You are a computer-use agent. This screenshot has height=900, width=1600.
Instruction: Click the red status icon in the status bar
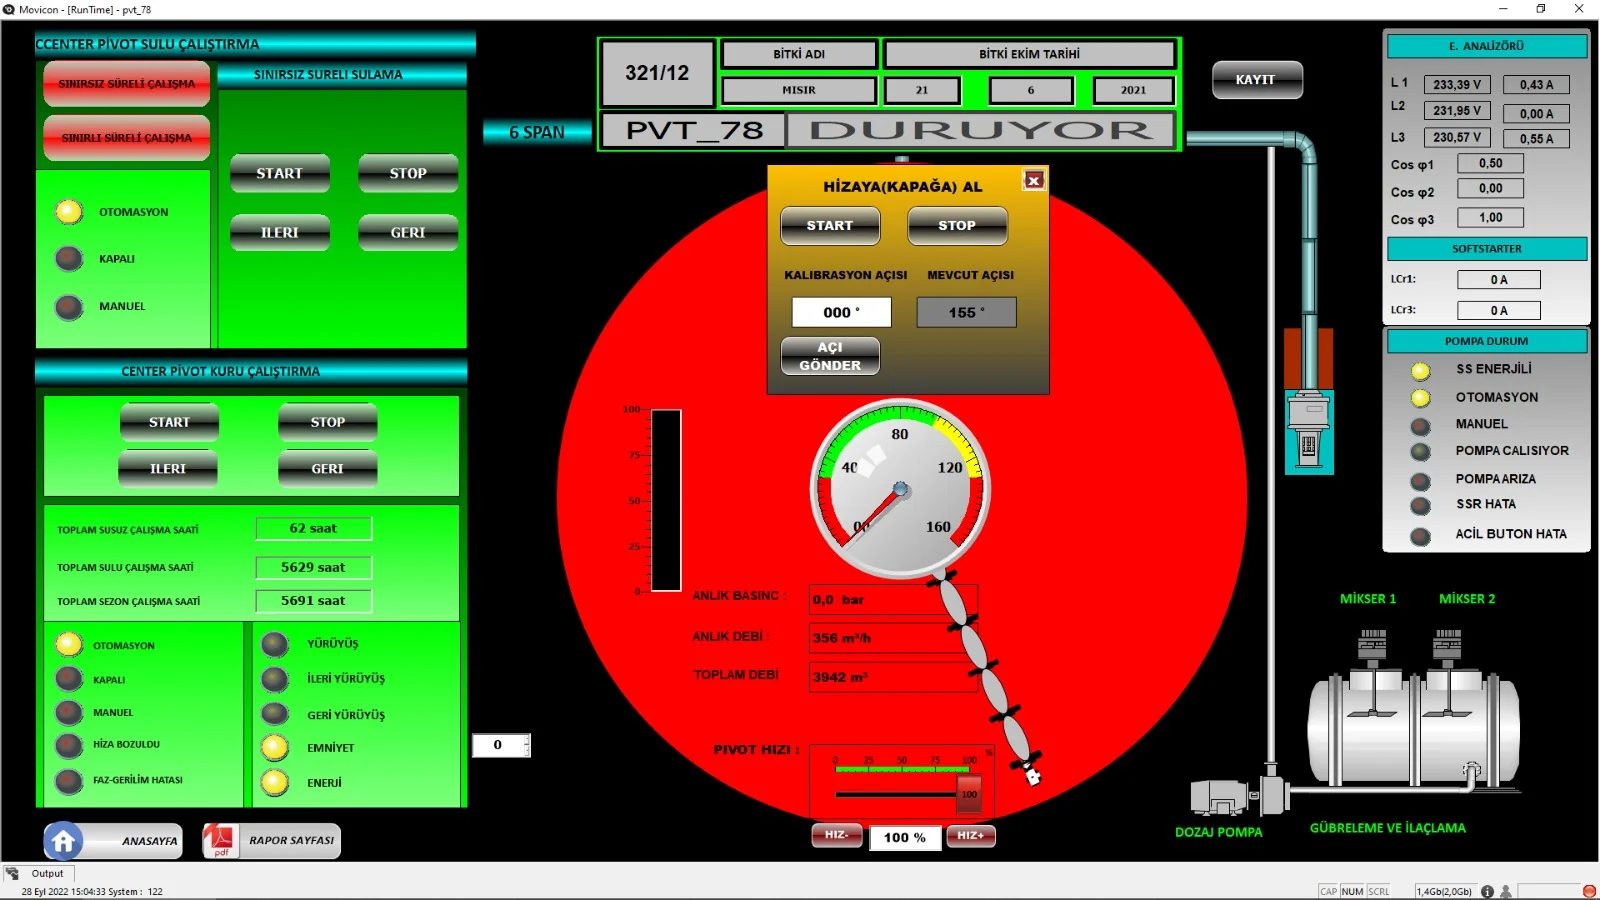[1589, 891]
